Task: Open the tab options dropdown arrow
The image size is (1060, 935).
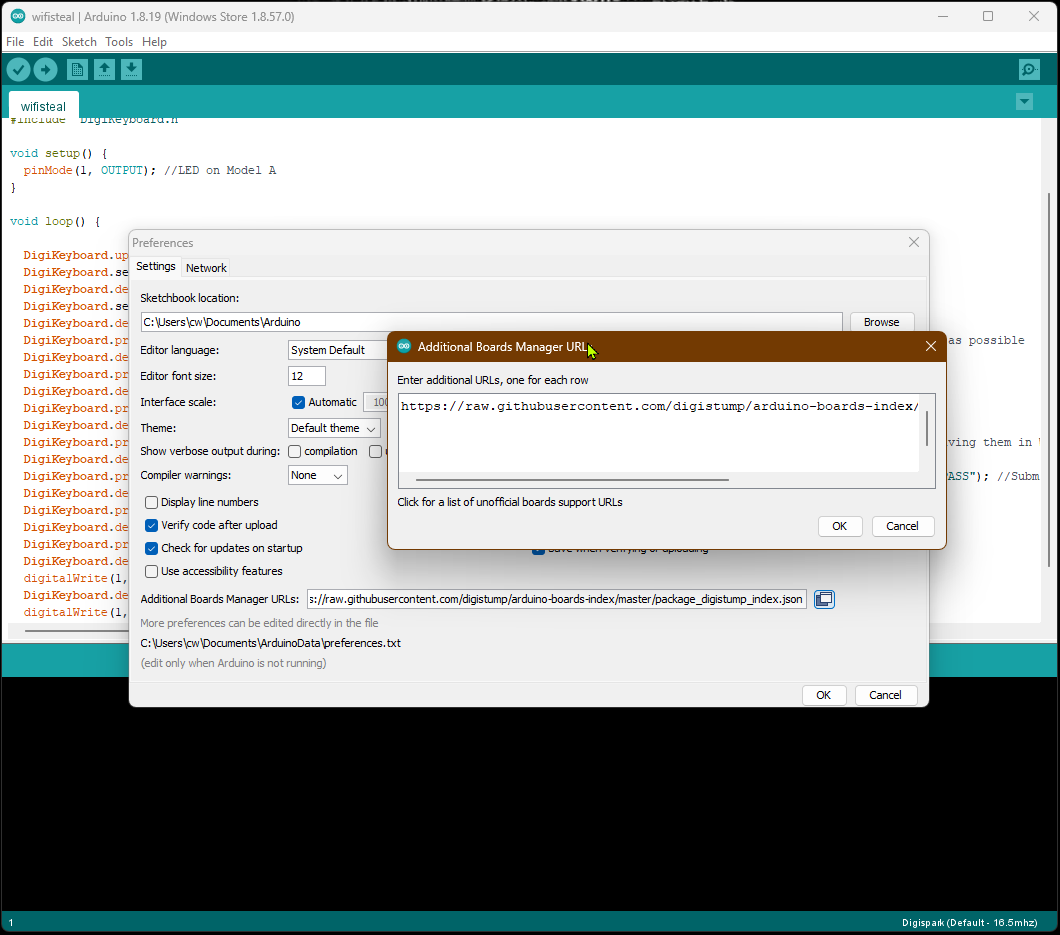Action: click(x=1024, y=102)
